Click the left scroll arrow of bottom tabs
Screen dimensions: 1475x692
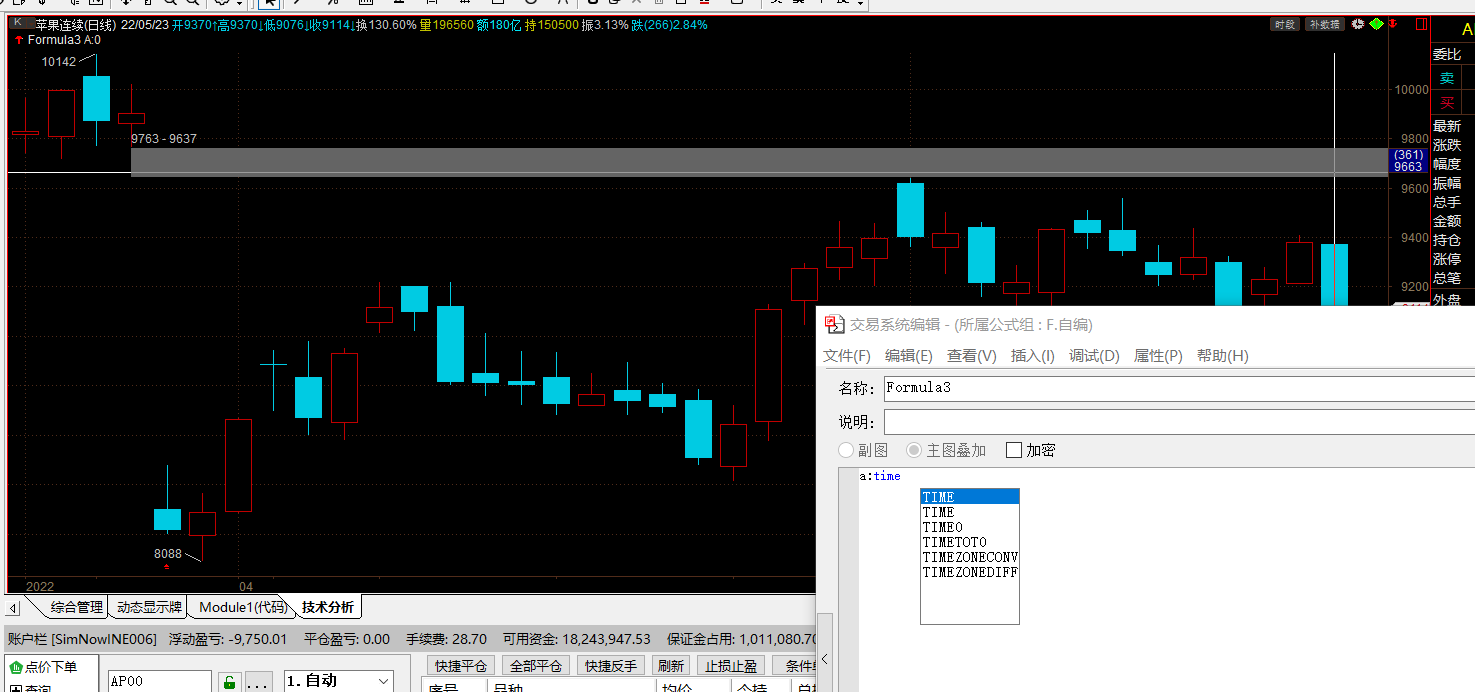point(13,608)
